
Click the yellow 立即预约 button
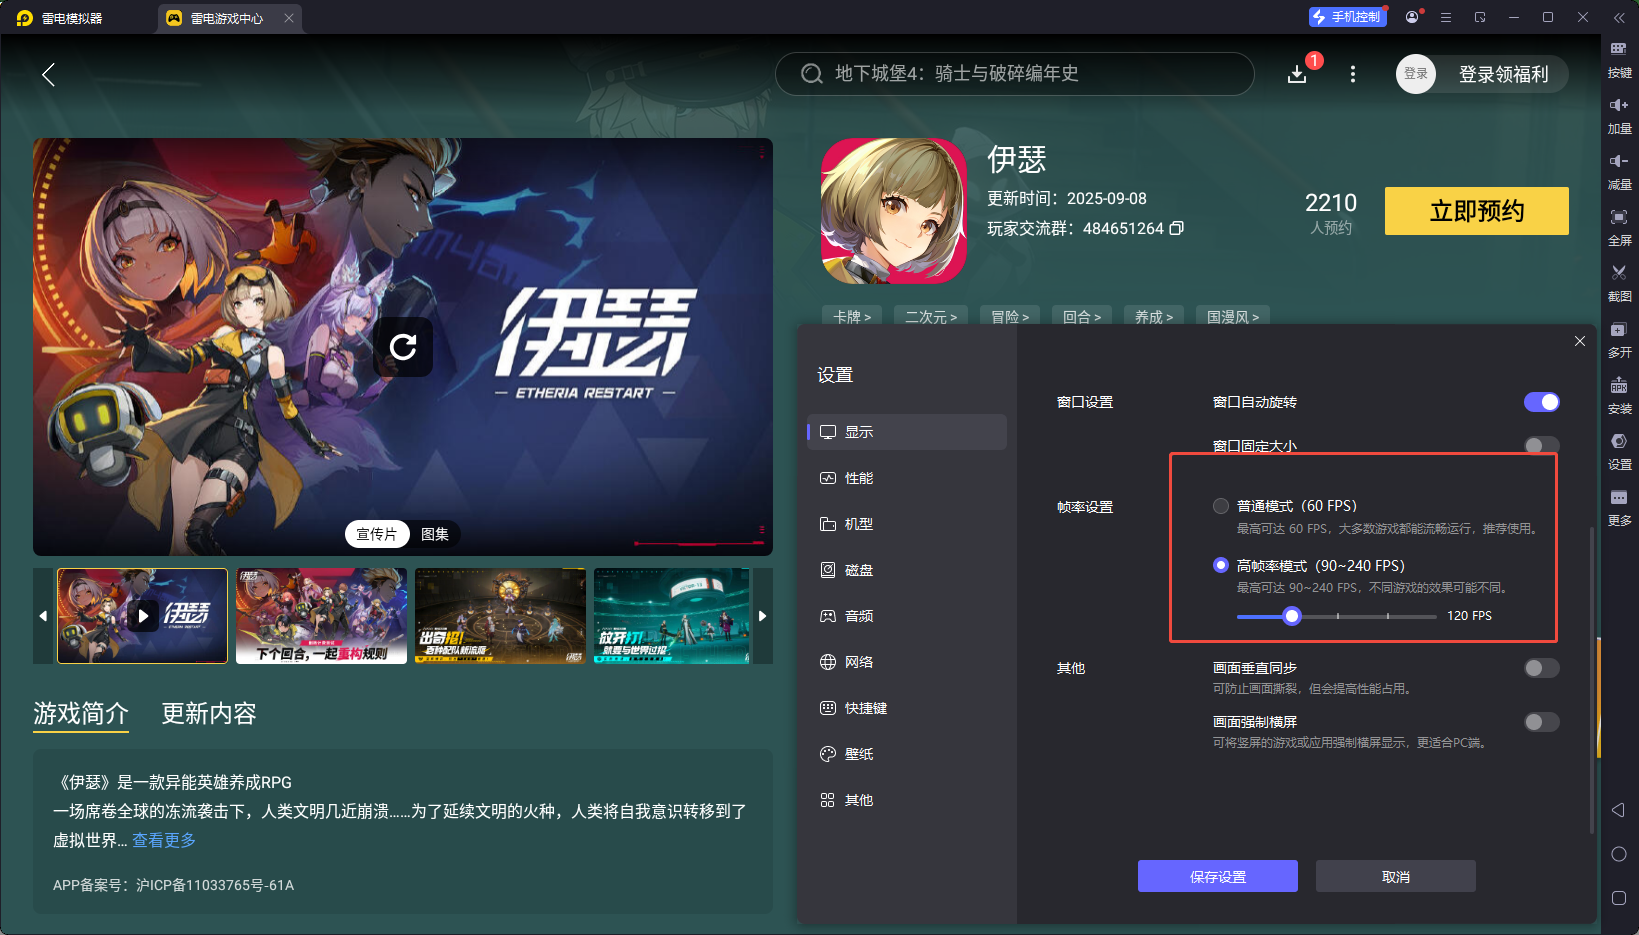point(1477,211)
